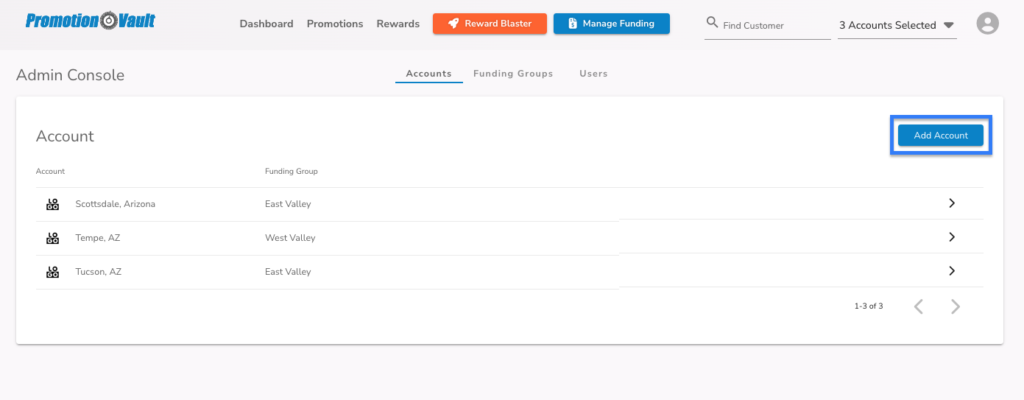Click the Tucson, AZ account icon

(x=53, y=272)
